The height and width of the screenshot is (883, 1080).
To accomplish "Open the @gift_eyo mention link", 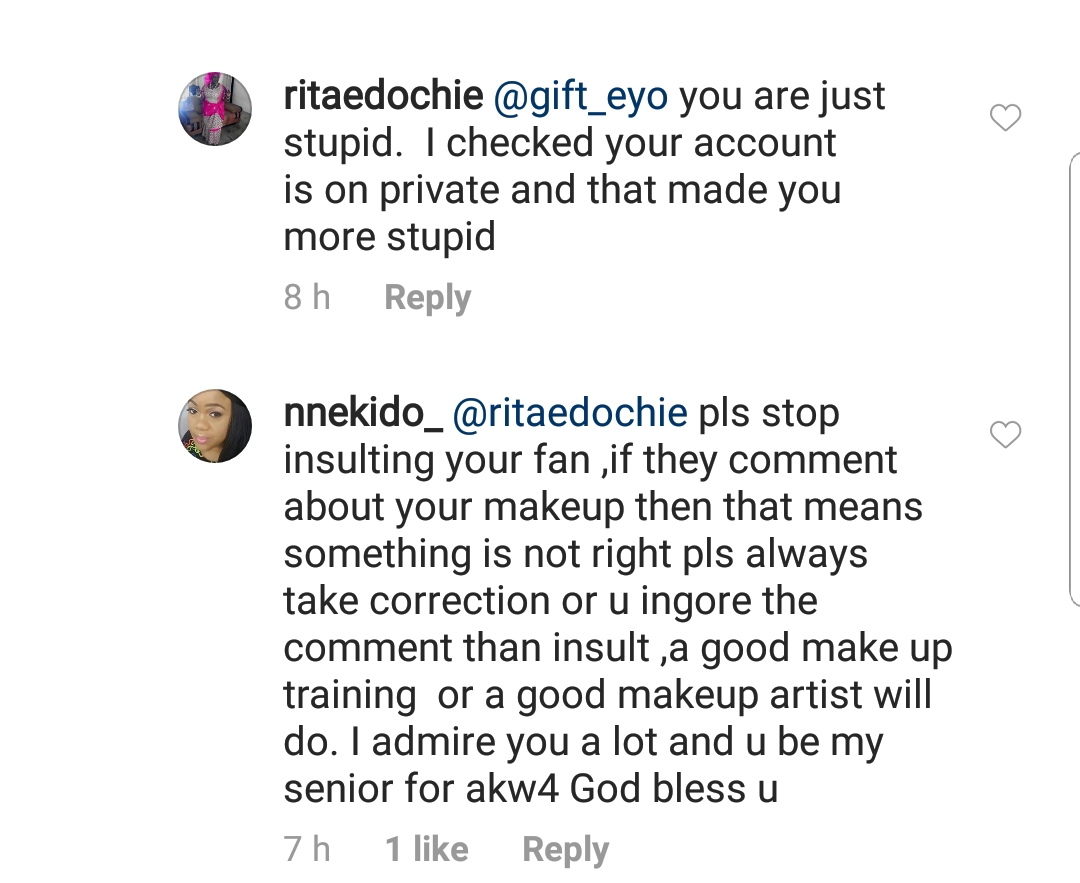I will 581,96.
